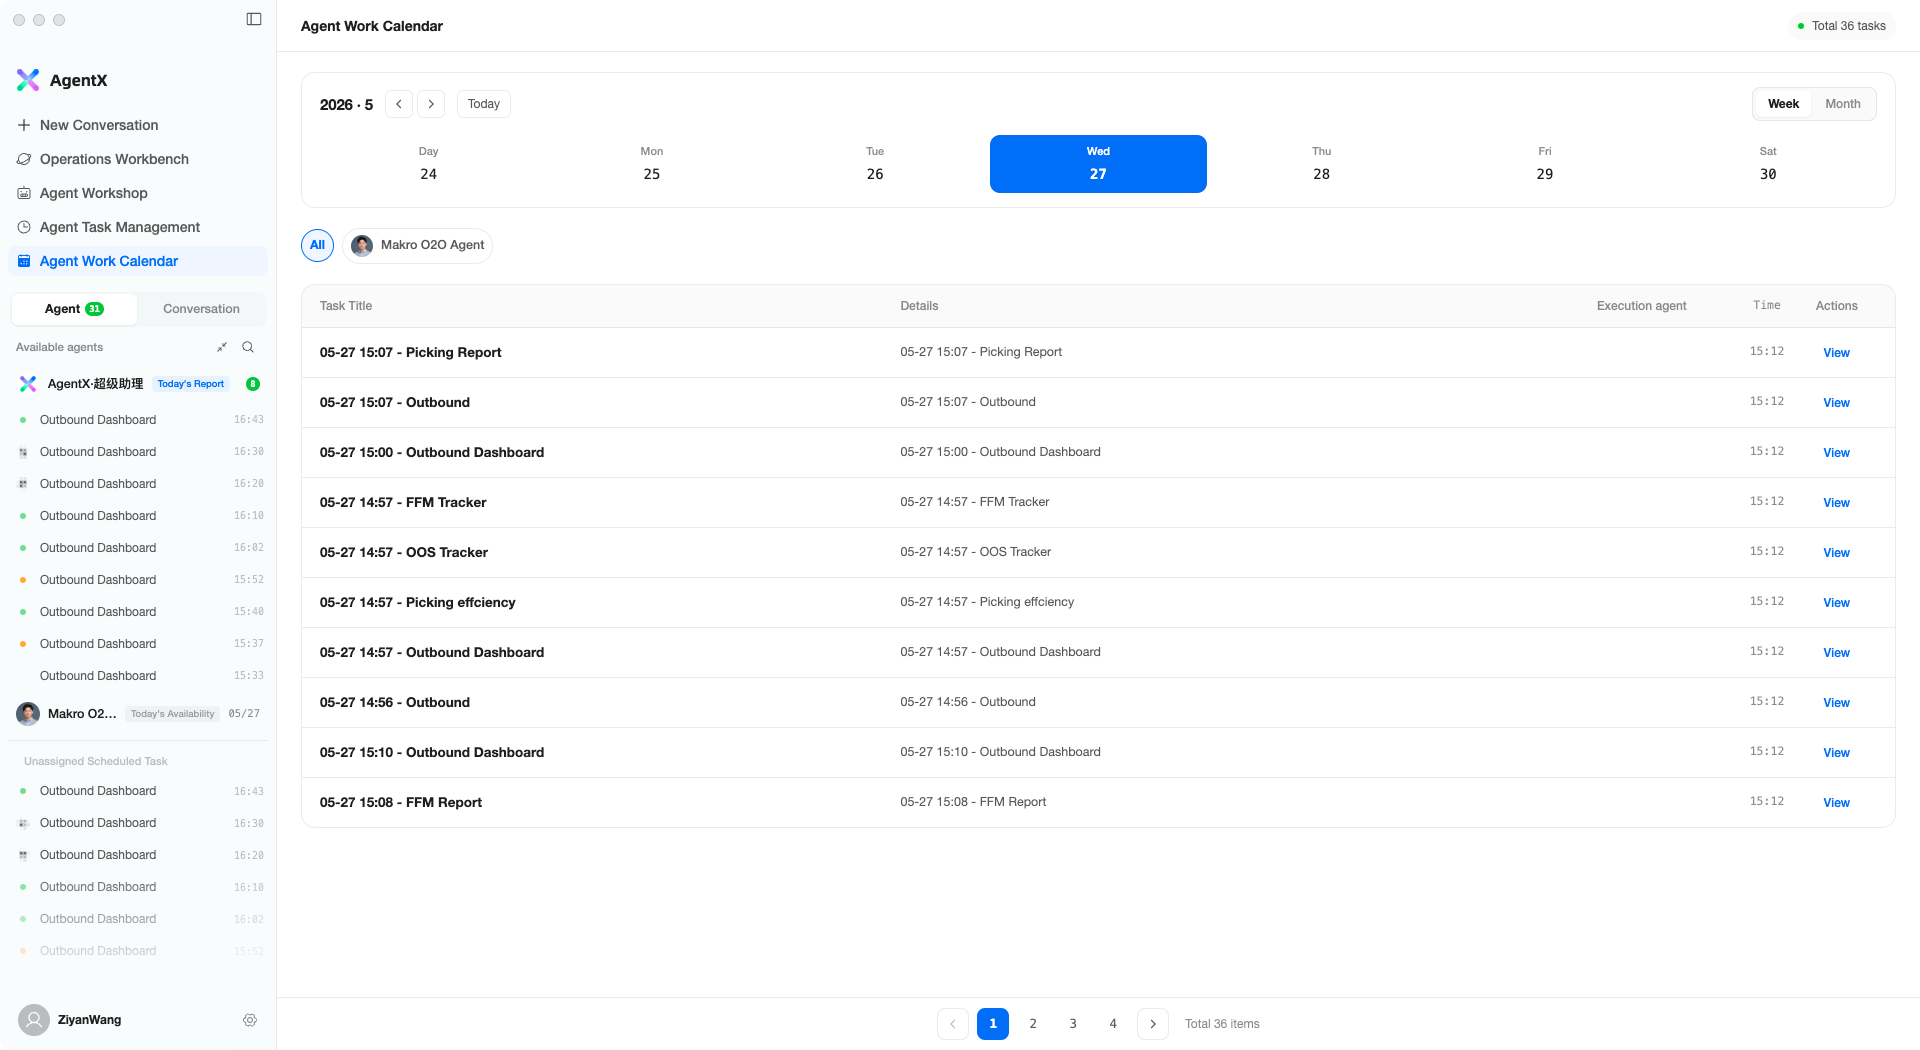Toggle the sidebar collapse icon

coord(254,19)
